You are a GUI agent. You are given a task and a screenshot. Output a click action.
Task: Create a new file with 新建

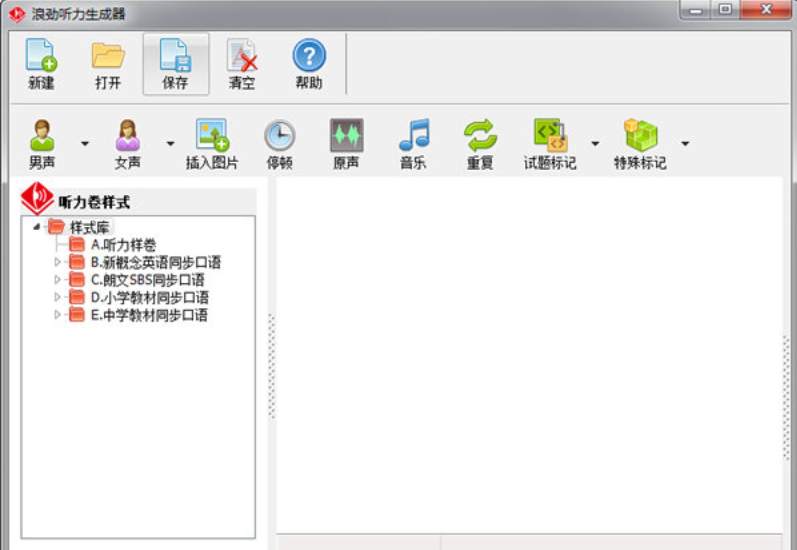coord(41,65)
